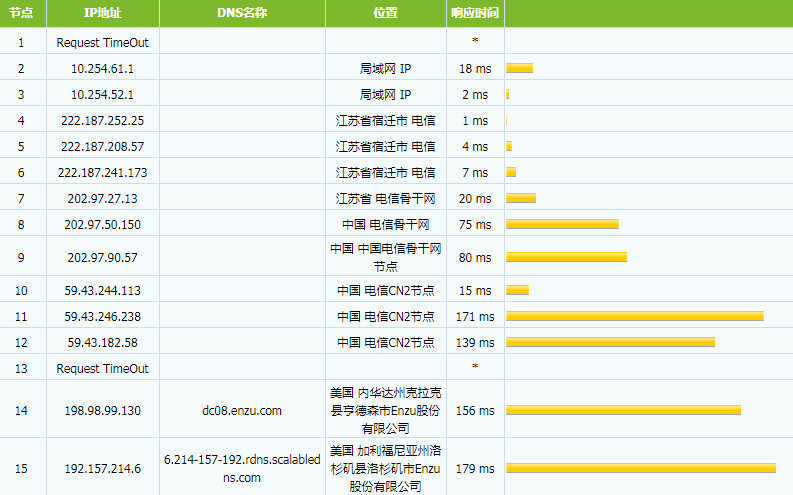The height and width of the screenshot is (495, 793).
Task: Click DNS name dc08.enzu.com
Action: [x=242, y=411]
